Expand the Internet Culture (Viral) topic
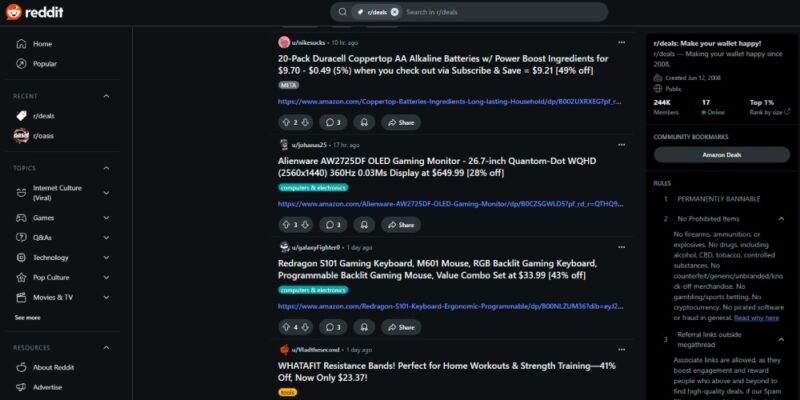 (x=106, y=193)
